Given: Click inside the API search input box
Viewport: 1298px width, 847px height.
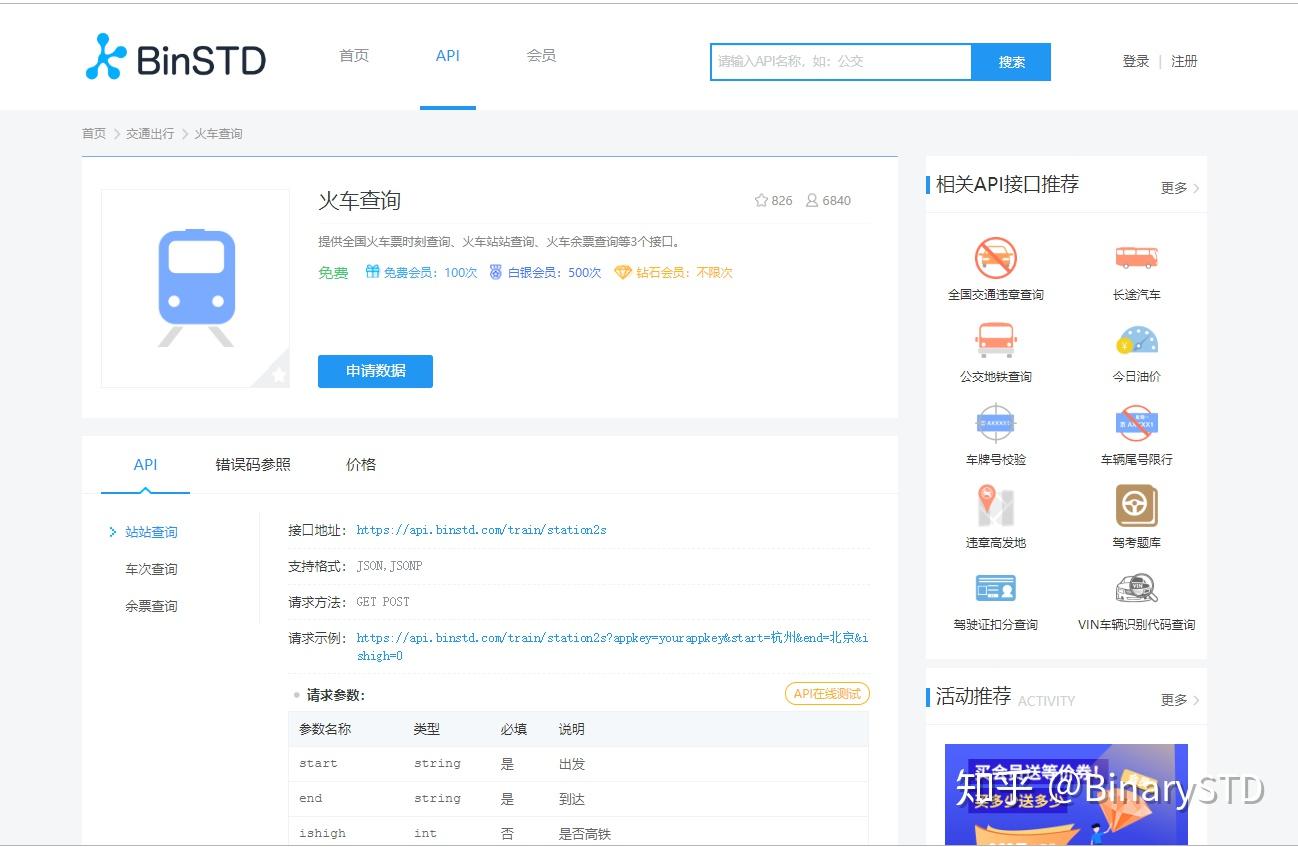Looking at the screenshot, I should 840,61.
